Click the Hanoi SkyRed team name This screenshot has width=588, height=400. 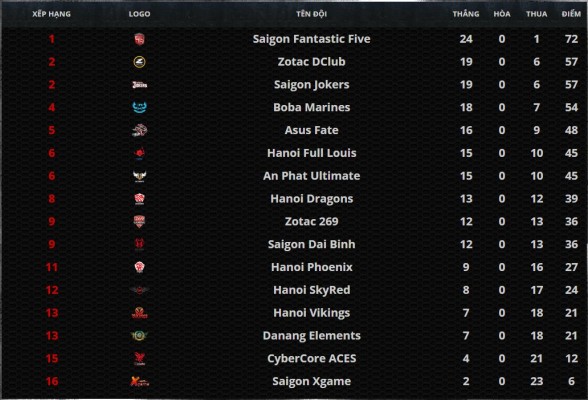coord(311,290)
